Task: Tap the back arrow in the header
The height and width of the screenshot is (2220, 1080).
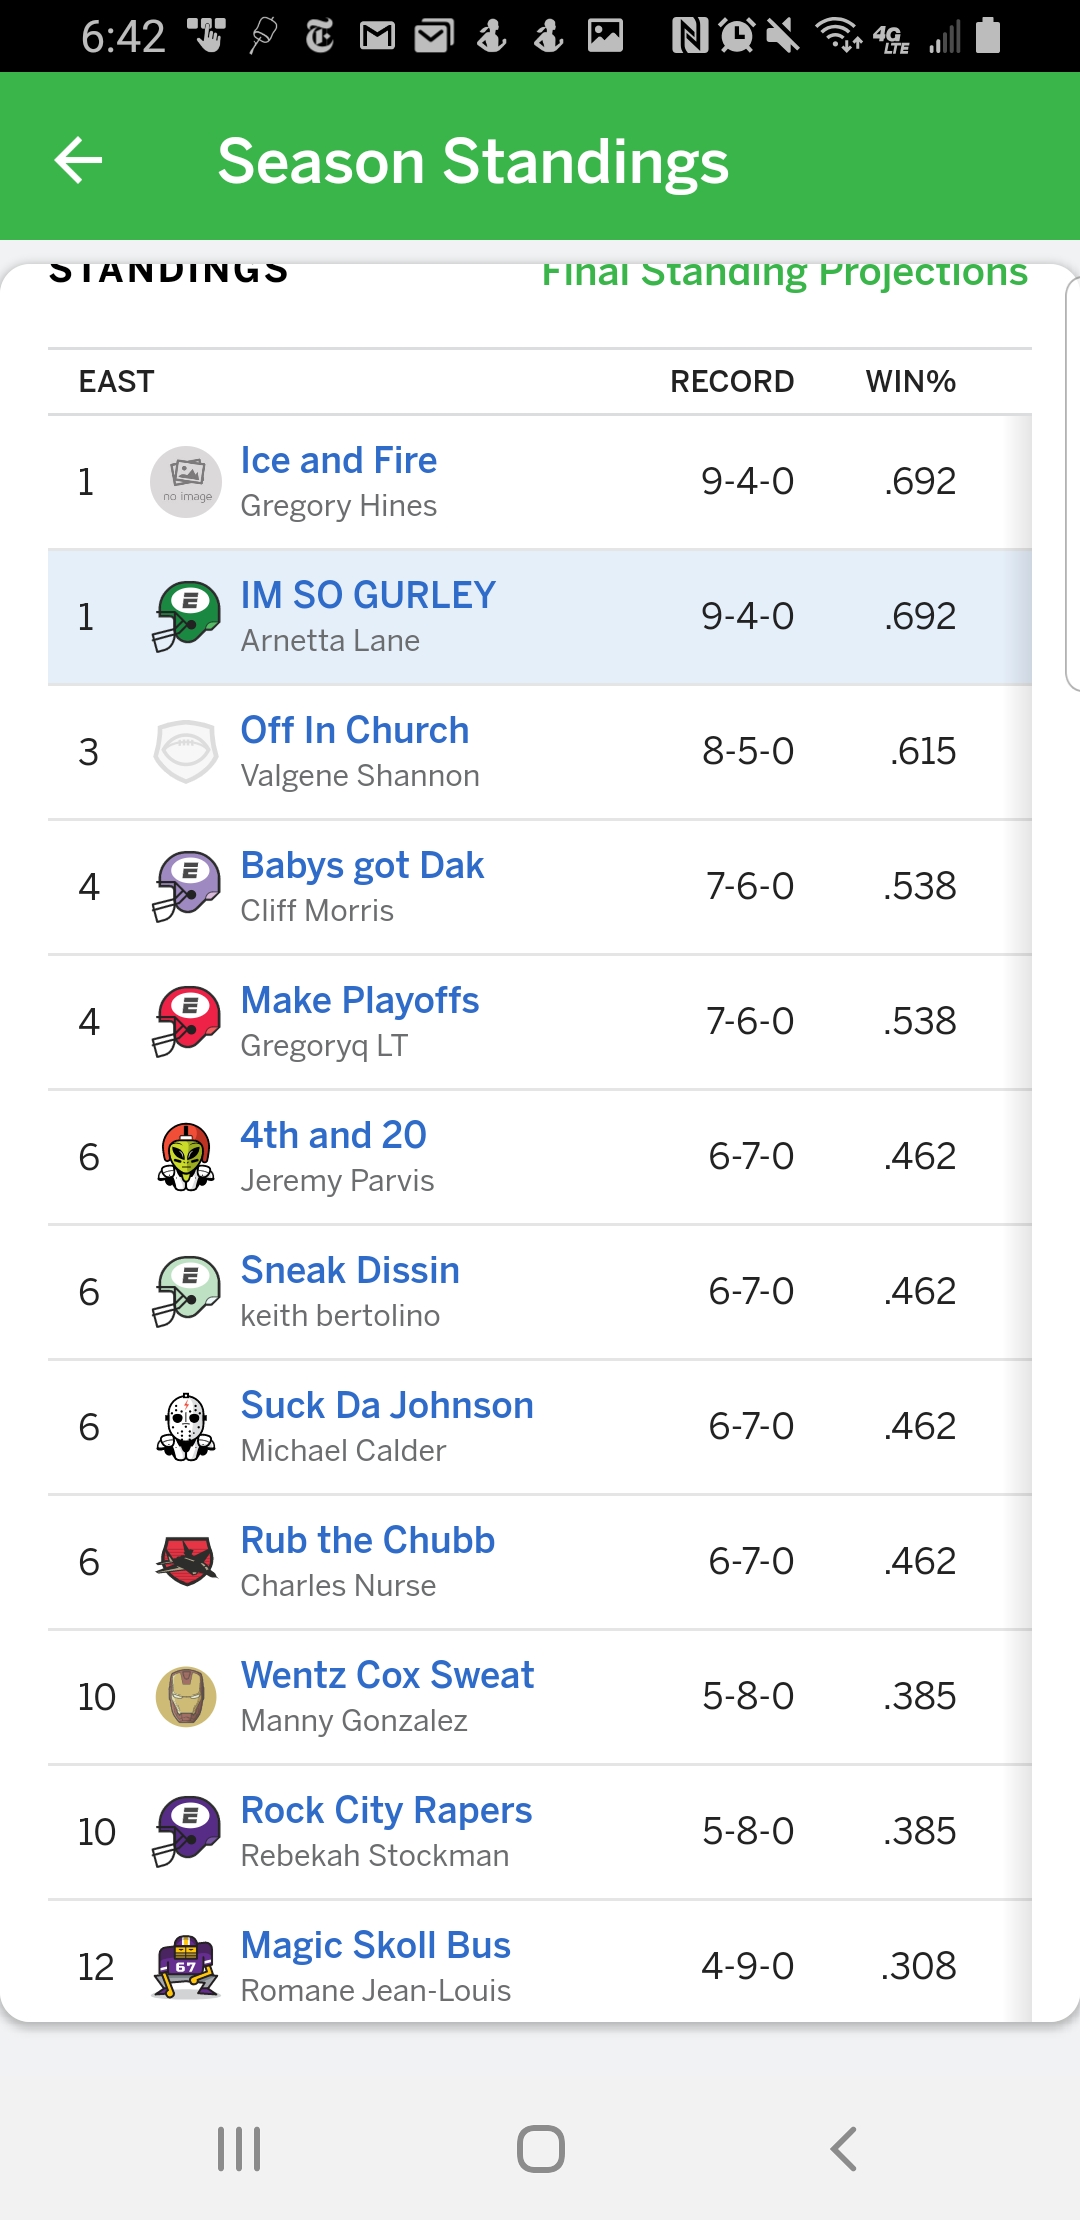Action: coord(79,160)
